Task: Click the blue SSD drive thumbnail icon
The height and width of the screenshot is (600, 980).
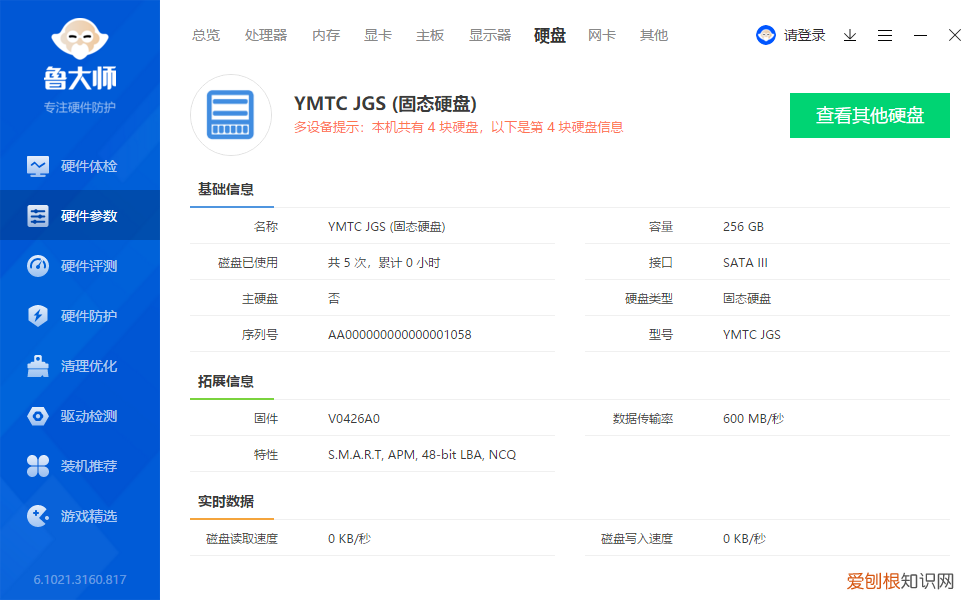Action: click(x=231, y=115)
